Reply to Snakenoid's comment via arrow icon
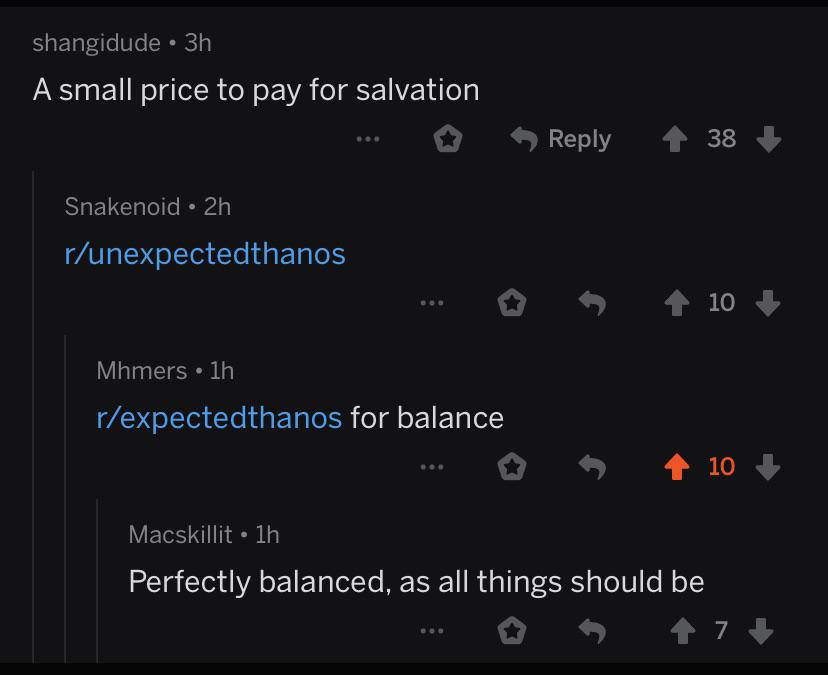 [592, 302]
